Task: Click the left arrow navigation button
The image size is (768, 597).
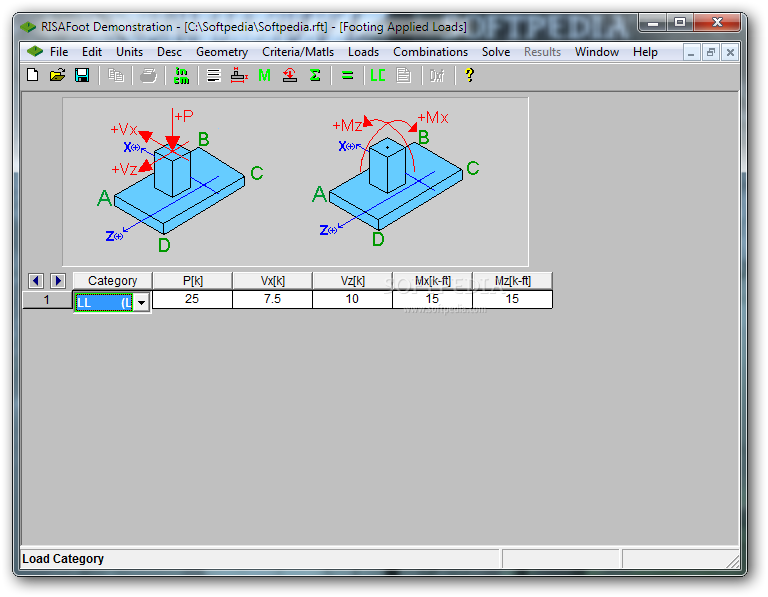Action: pyautogui.click(x=36, y=281)
